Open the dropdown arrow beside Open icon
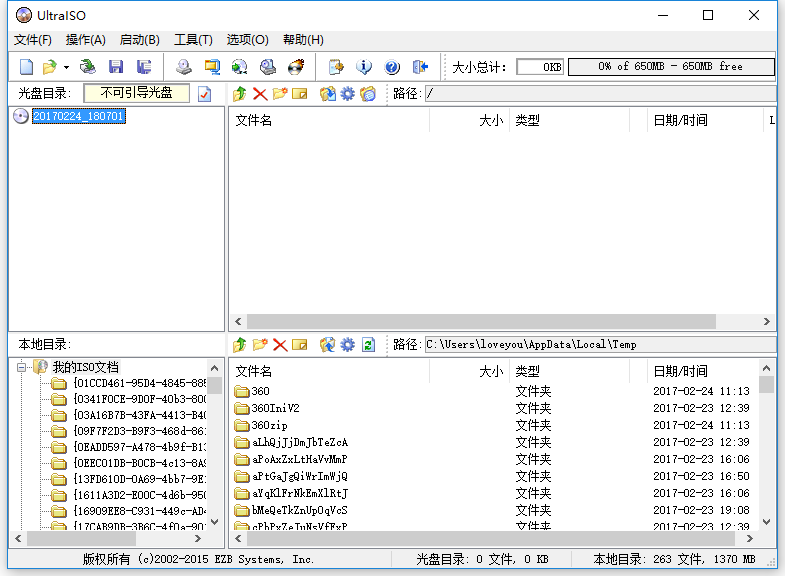Image resolution: width=785 pixels, height=576 pixels. click(66, 67)
